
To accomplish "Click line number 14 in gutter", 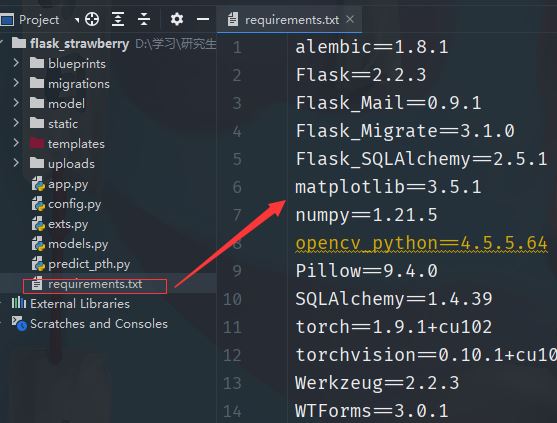I will tap(233, 412).
